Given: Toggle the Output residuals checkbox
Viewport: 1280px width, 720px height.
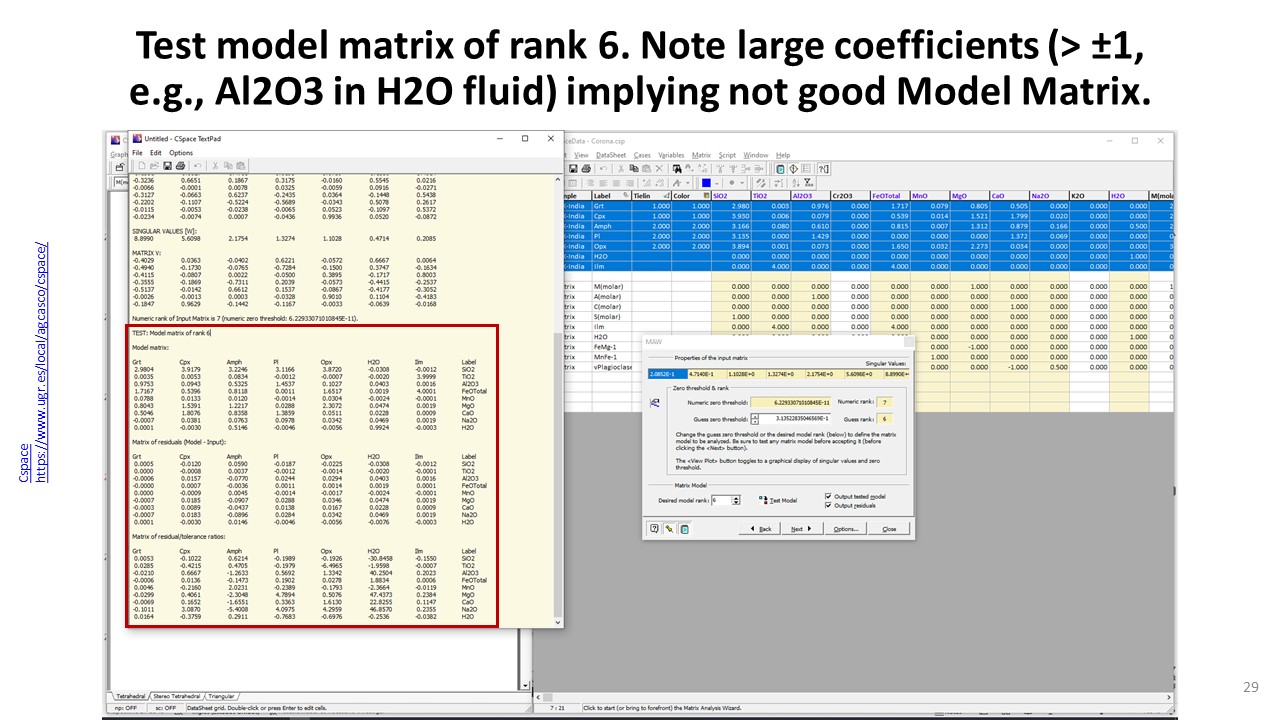Looking at the screenshot, I should click(x=828, y=505).
